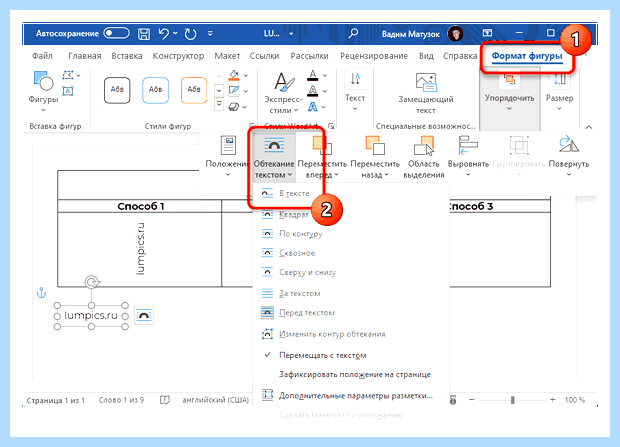Choose Сквозное wrapping option
The width and height of the screenshot is (620, 447).
pyautogui.click(x=350, y=253)
